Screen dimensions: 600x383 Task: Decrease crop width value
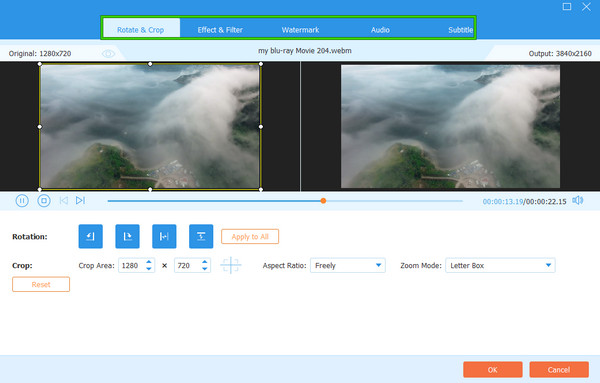(x=149, y=269)
